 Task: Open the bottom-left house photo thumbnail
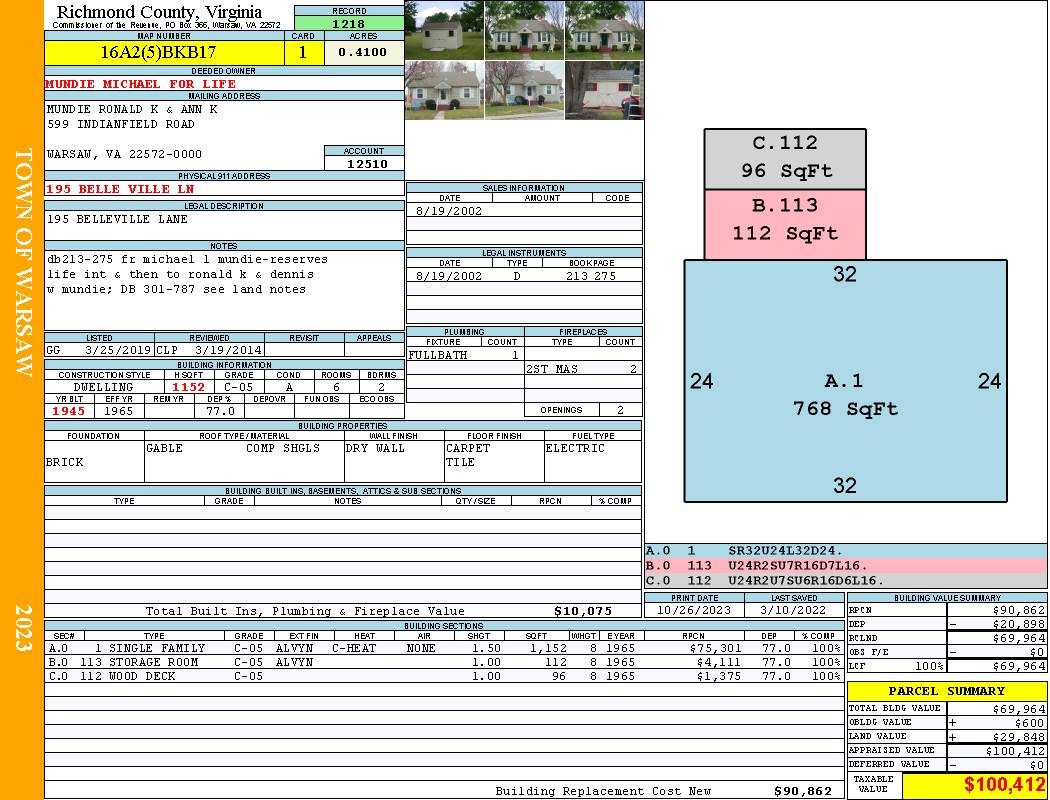coord(444,90)
